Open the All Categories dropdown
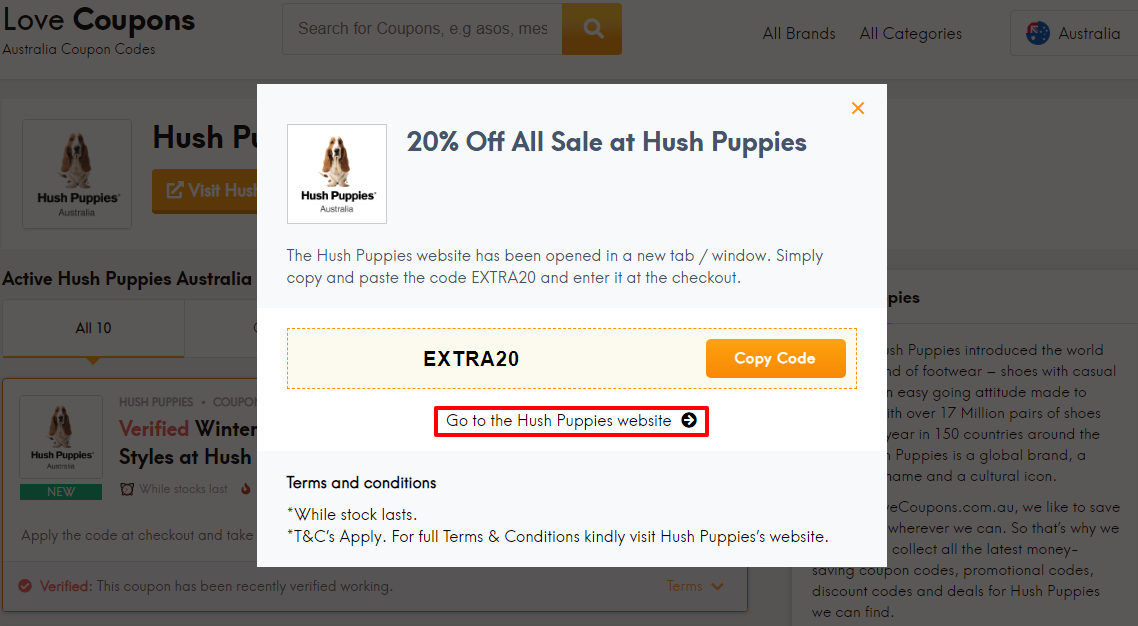Viewport: 1138px width, 626px height. click(910, 33)
